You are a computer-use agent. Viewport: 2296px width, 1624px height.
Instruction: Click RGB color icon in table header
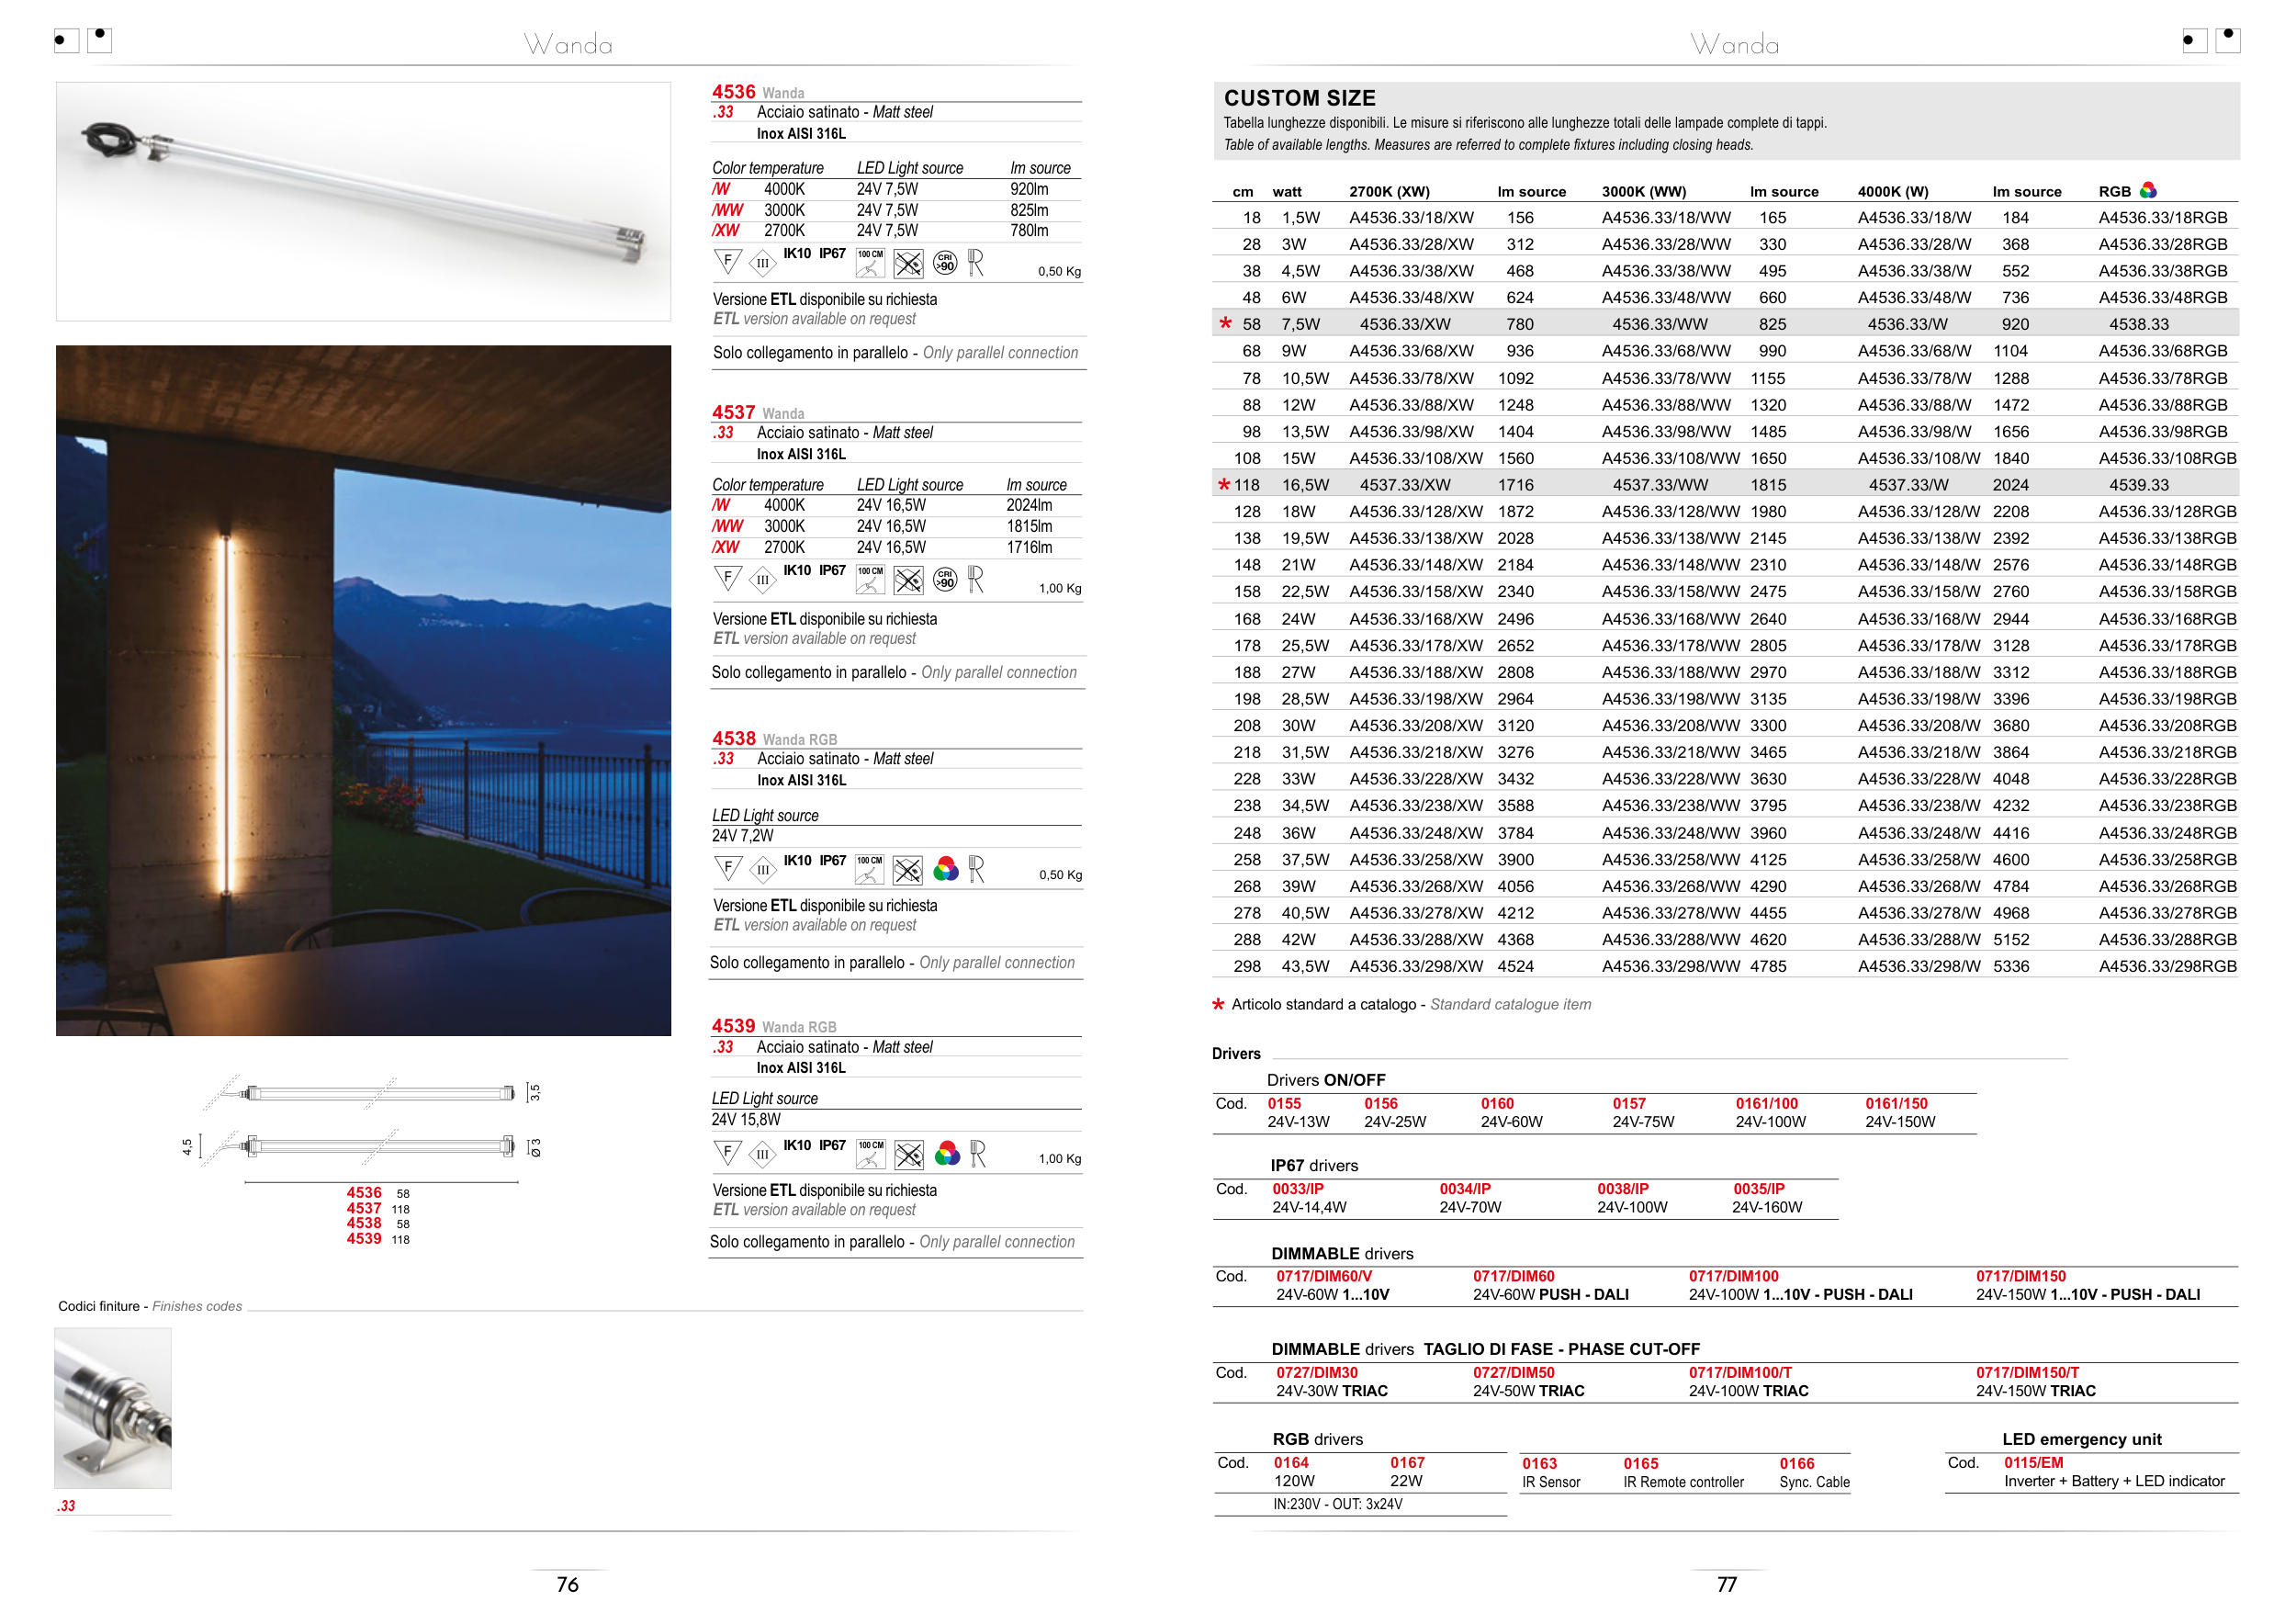pos(2148,190)
